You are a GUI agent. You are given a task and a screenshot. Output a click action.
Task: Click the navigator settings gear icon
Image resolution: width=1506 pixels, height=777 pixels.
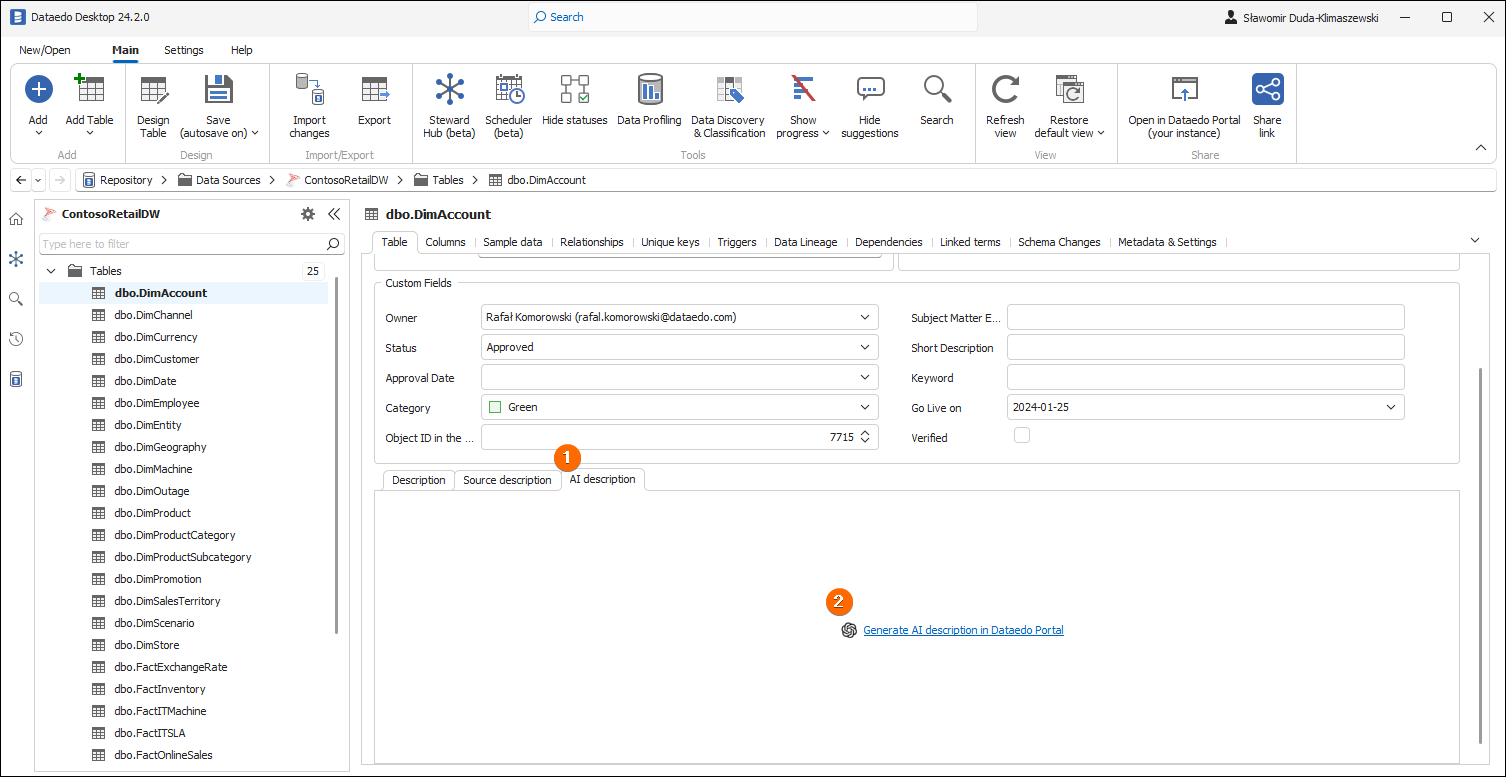tap(308, 214)
